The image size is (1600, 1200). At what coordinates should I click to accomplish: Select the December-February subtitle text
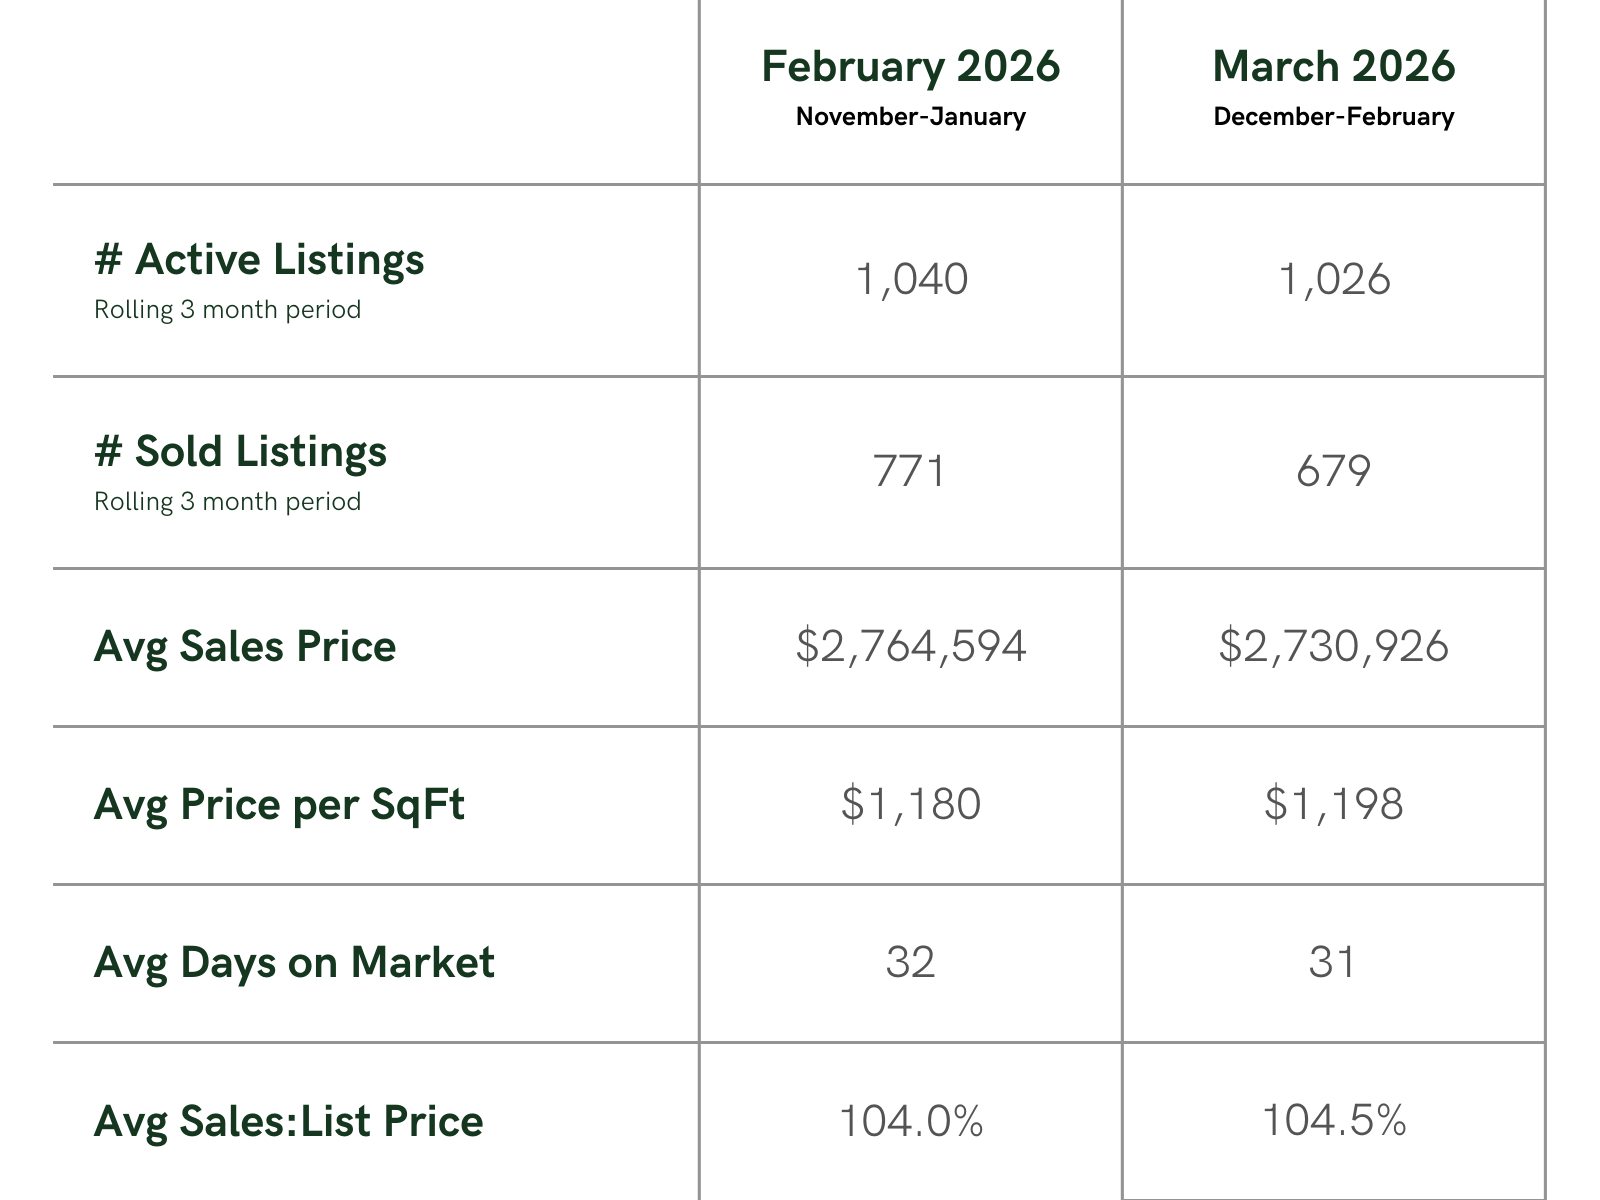(x=1333, y=117)
